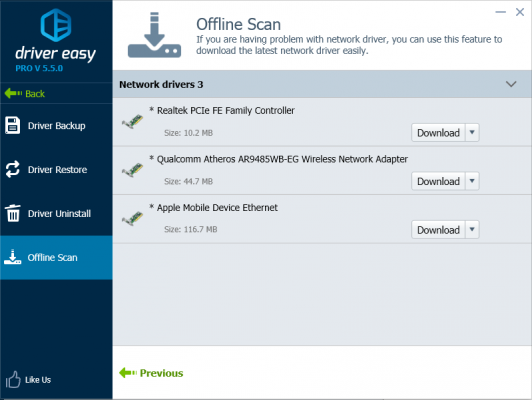Download the Apple Mobile Device Ethernet driver
The image size is (532, 400).
[438, 230]
